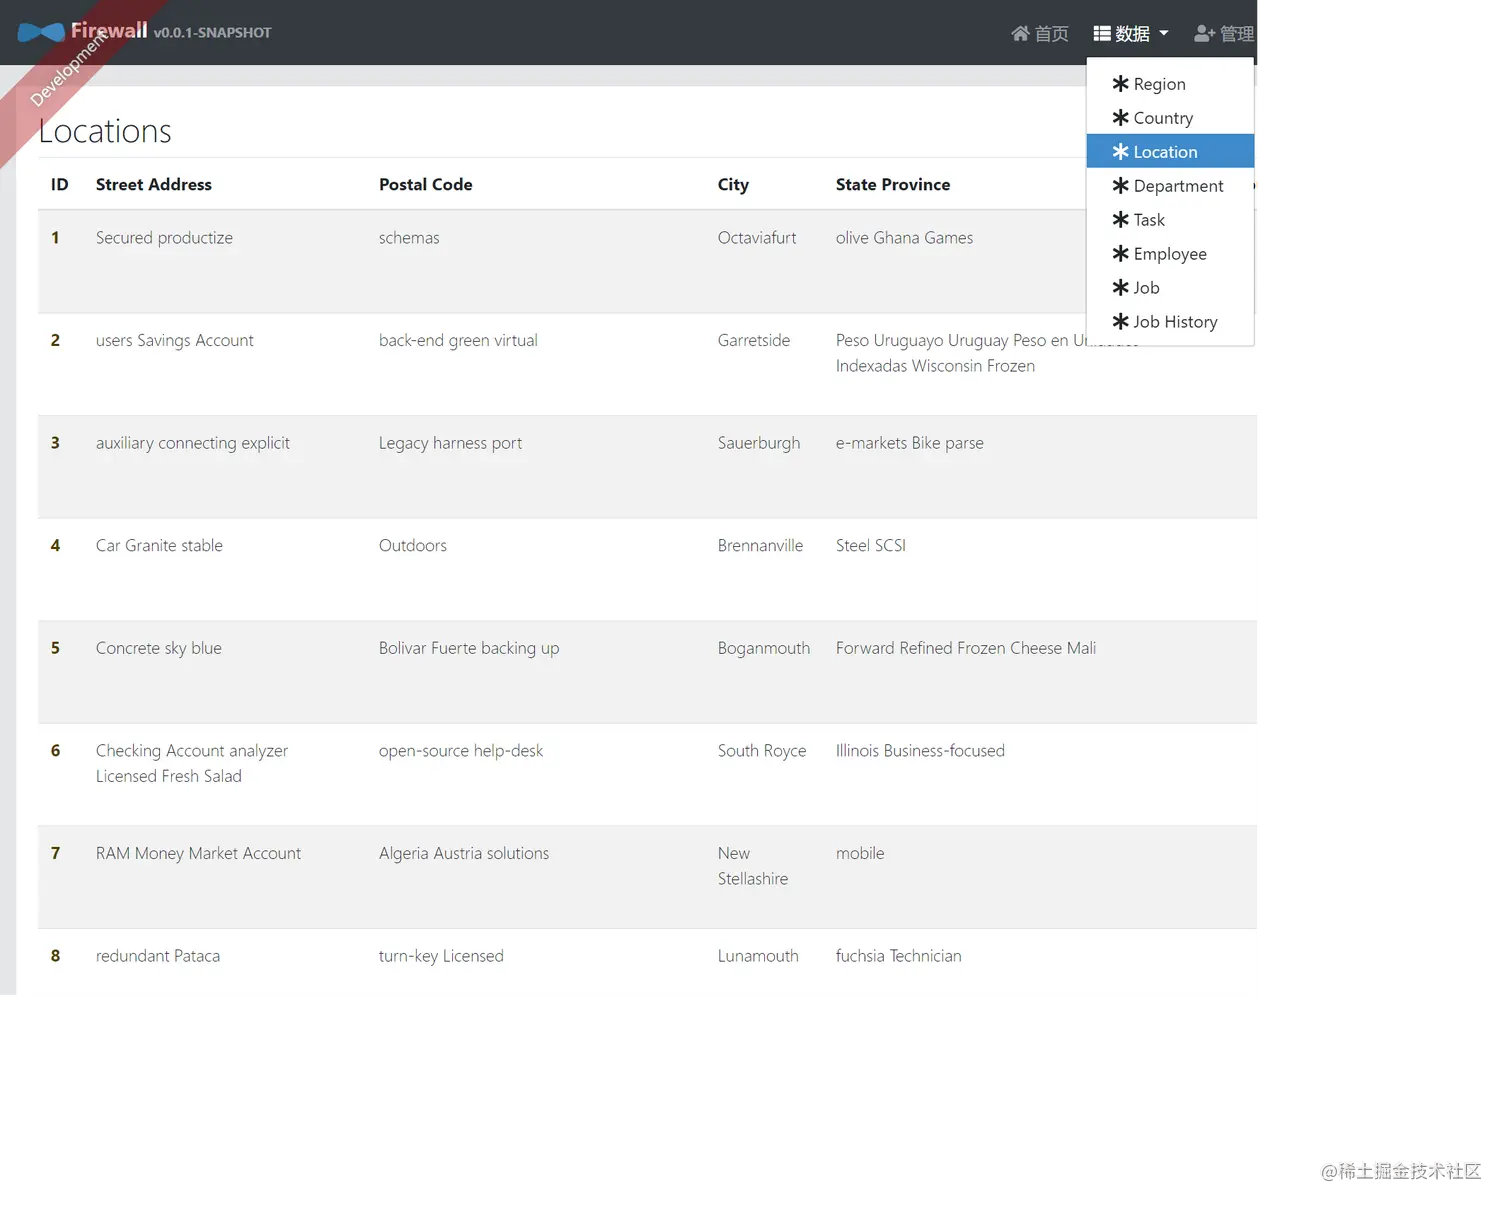Click 'turn-key Licensed' postal code cell
The image size is (1512, 1212).
pos(441,956)
